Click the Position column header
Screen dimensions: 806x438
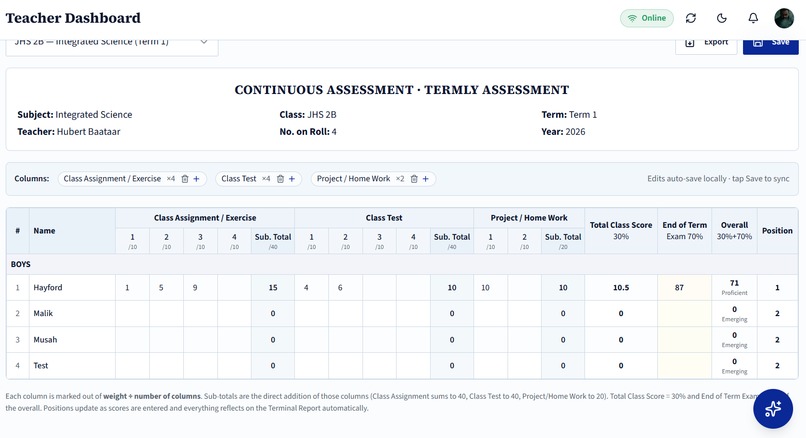tap(777, 230)
